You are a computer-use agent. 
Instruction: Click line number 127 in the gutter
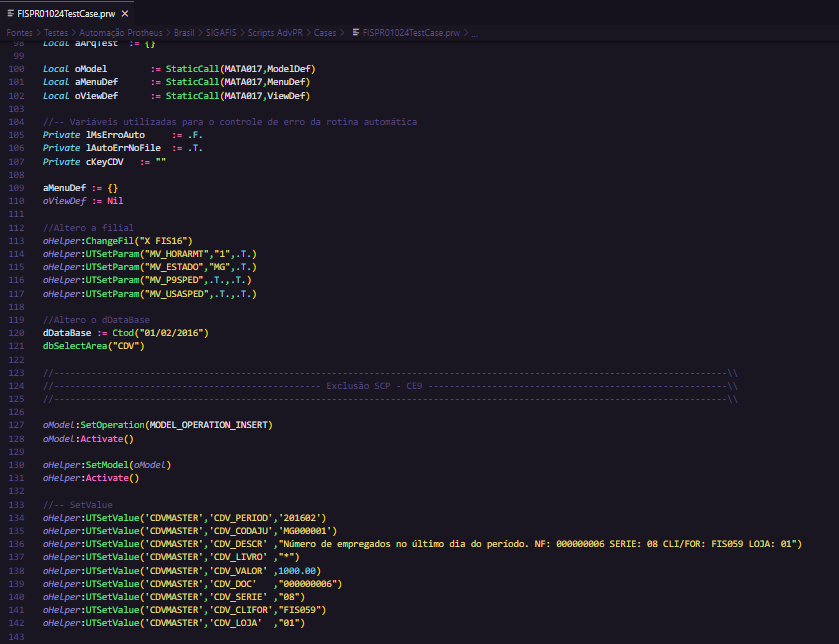pyautogui.click(x=14, y=424)
